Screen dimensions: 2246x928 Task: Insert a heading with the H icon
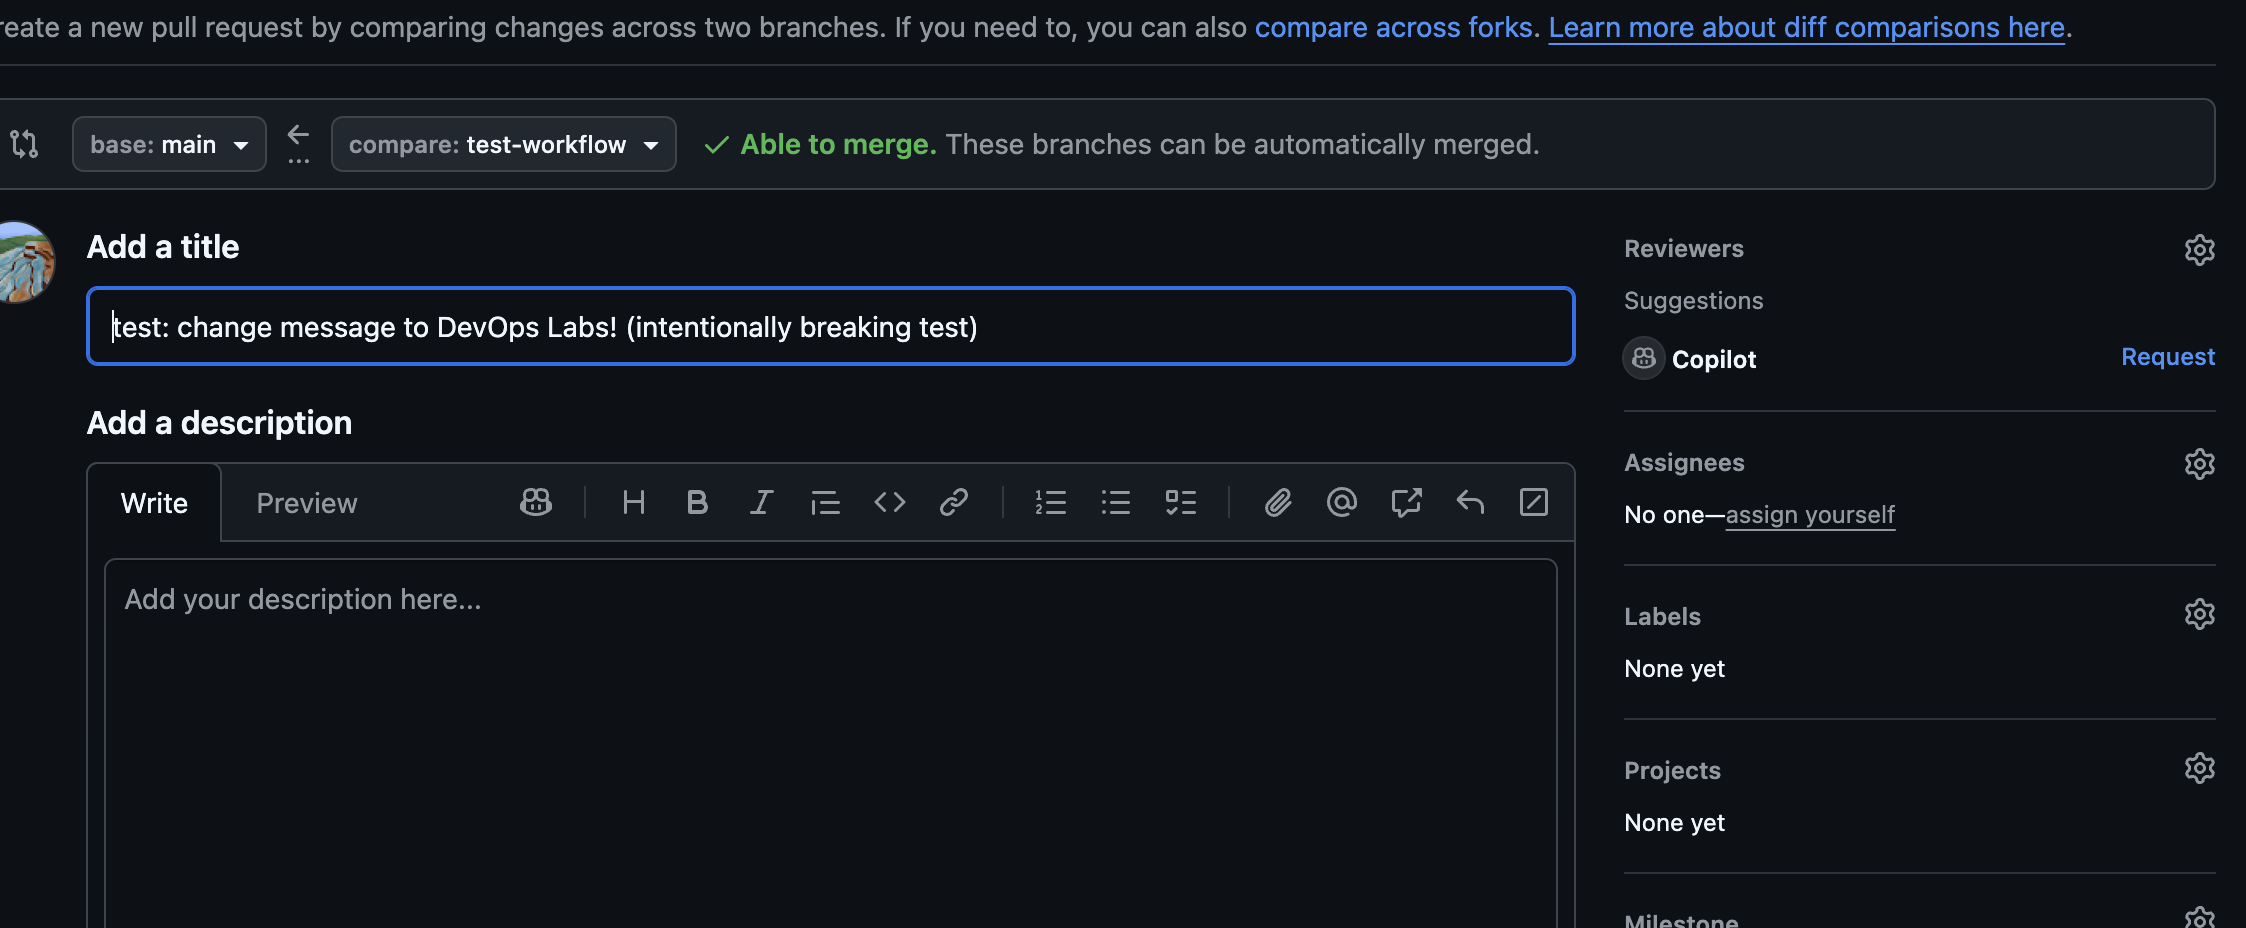point(633,502)
